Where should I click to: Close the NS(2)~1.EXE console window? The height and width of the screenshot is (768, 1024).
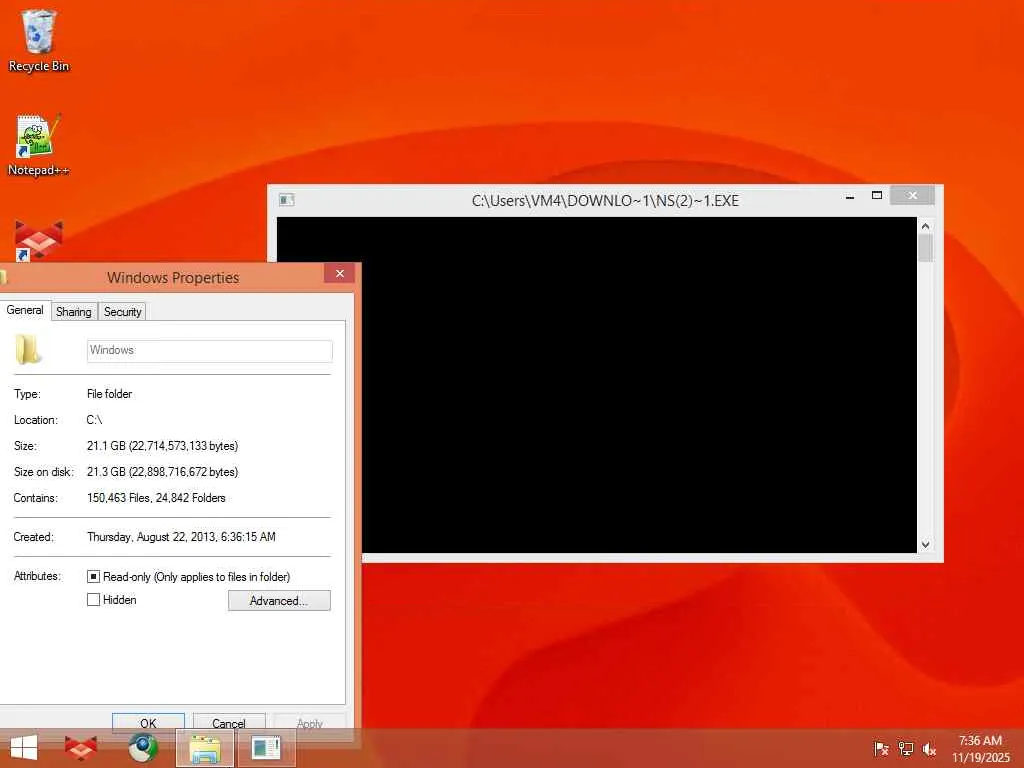coord(912,195)
